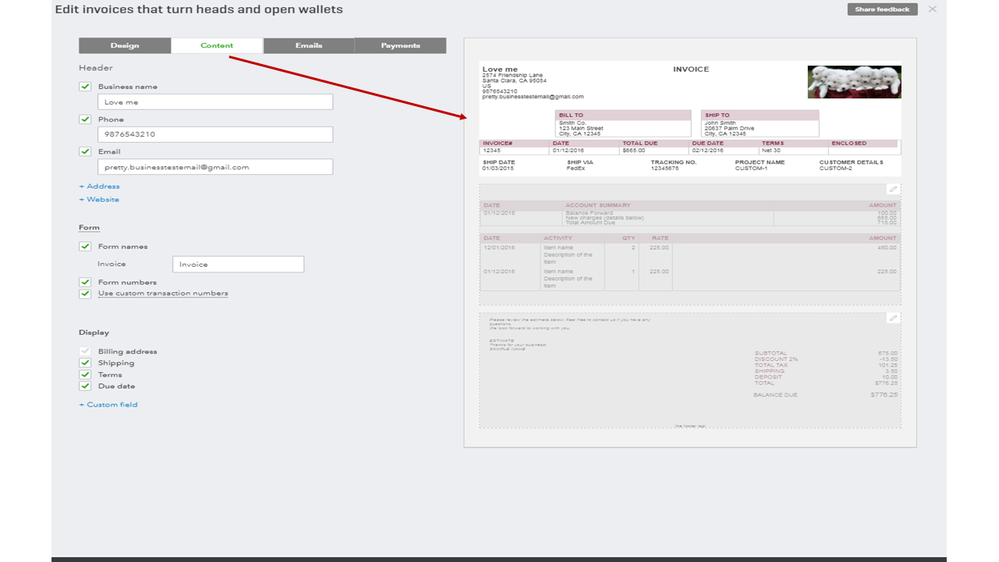The height and width of the screenshot is (562, 999).
Task: Click the + Website link
Action: point(99,199)
